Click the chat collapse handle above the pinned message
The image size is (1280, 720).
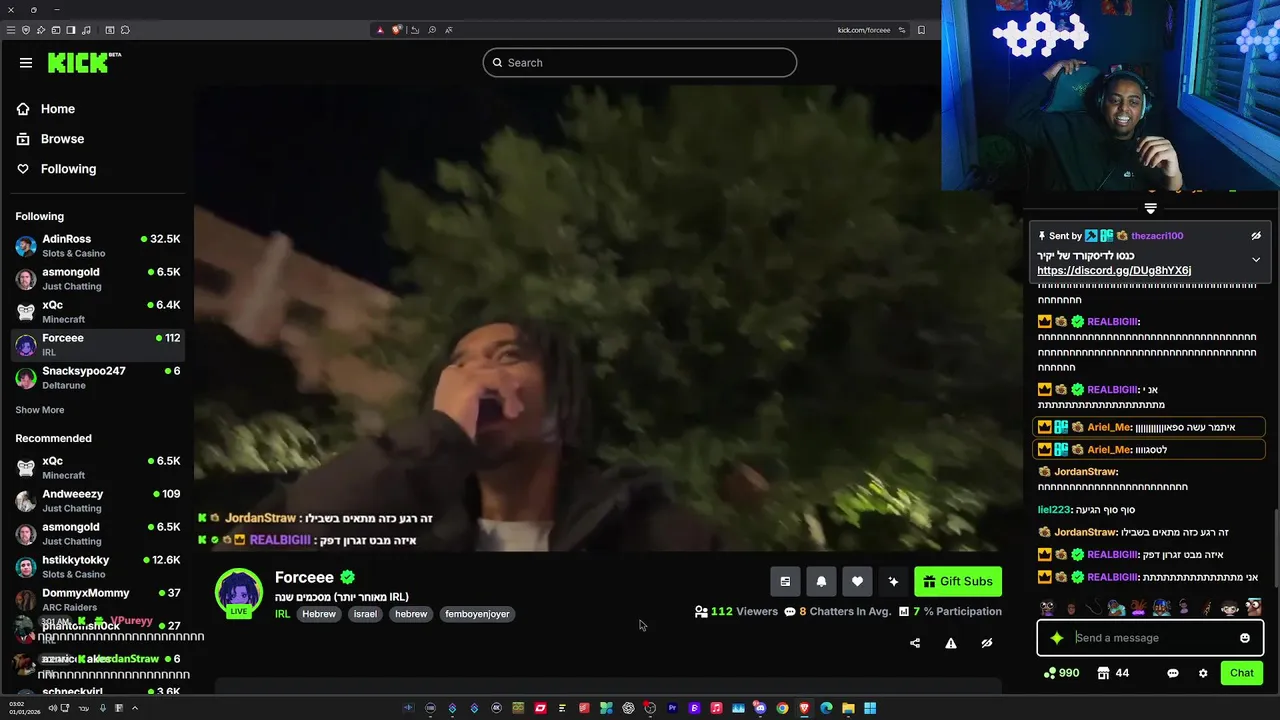1150,208
